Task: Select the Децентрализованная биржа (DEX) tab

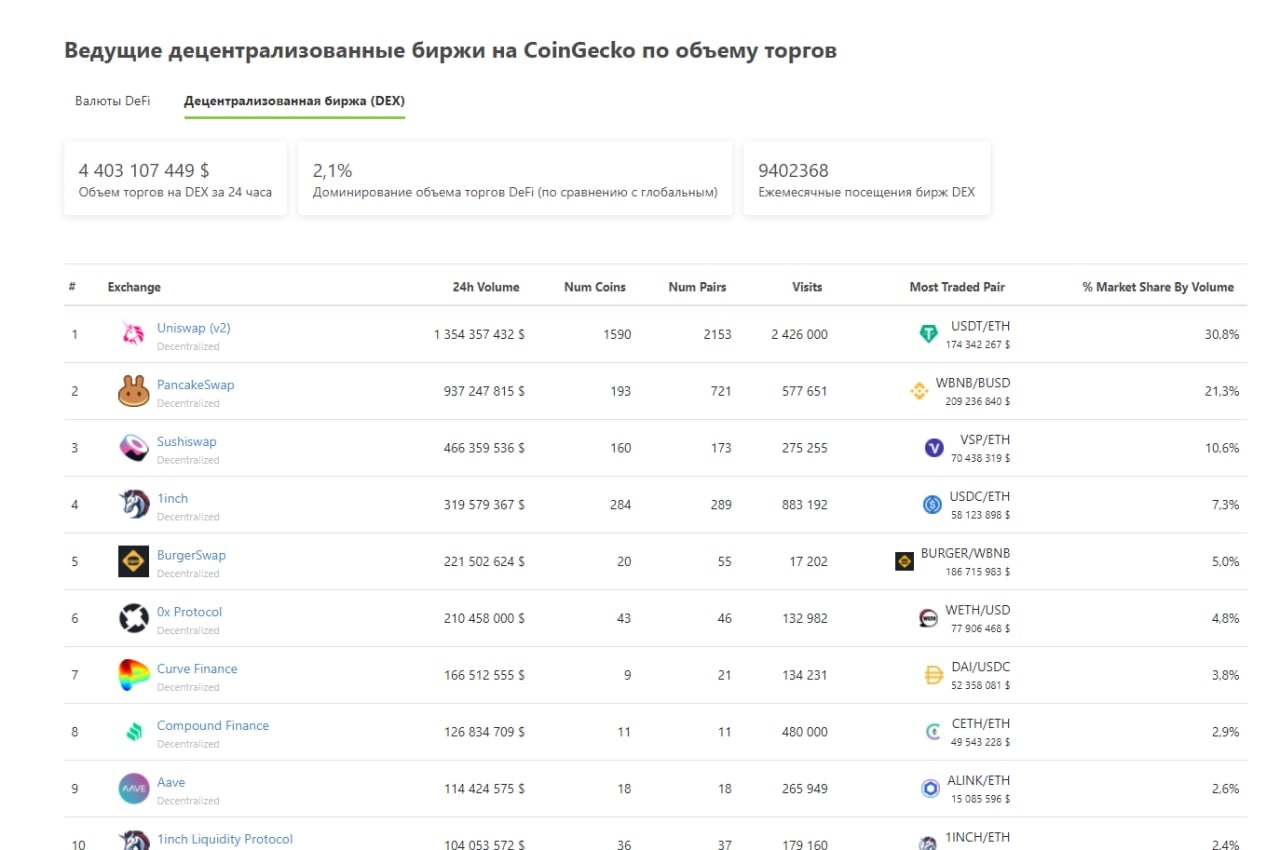Action: click(294, 101)
